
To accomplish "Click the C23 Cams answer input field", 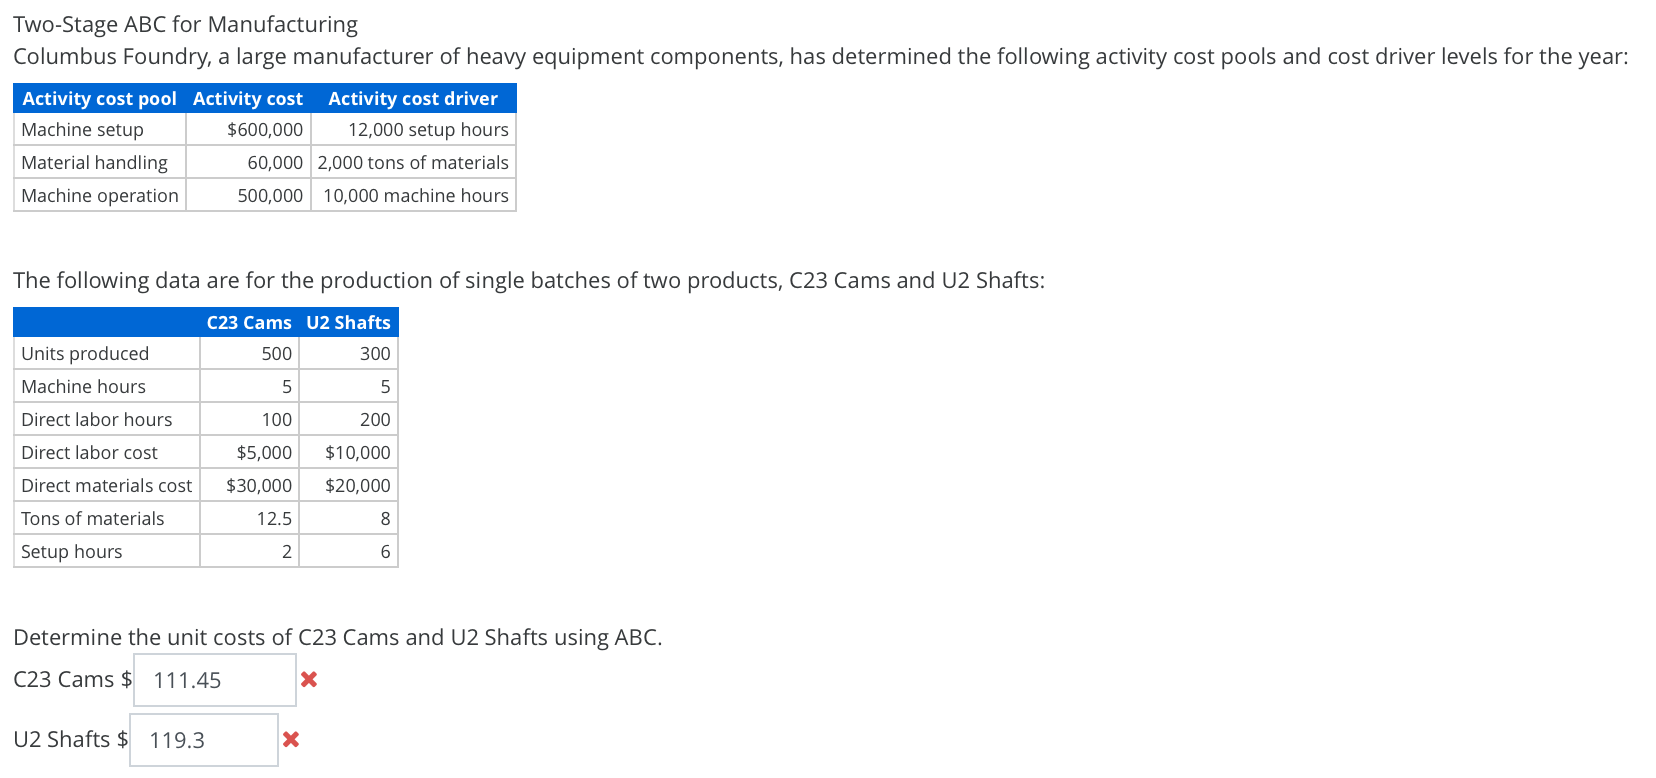I will coord(215,680).
